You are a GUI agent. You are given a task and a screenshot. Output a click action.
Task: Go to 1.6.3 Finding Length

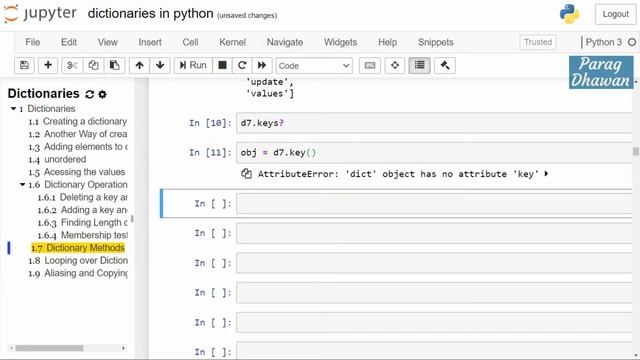pyautogui.click(x=82, y=222)
